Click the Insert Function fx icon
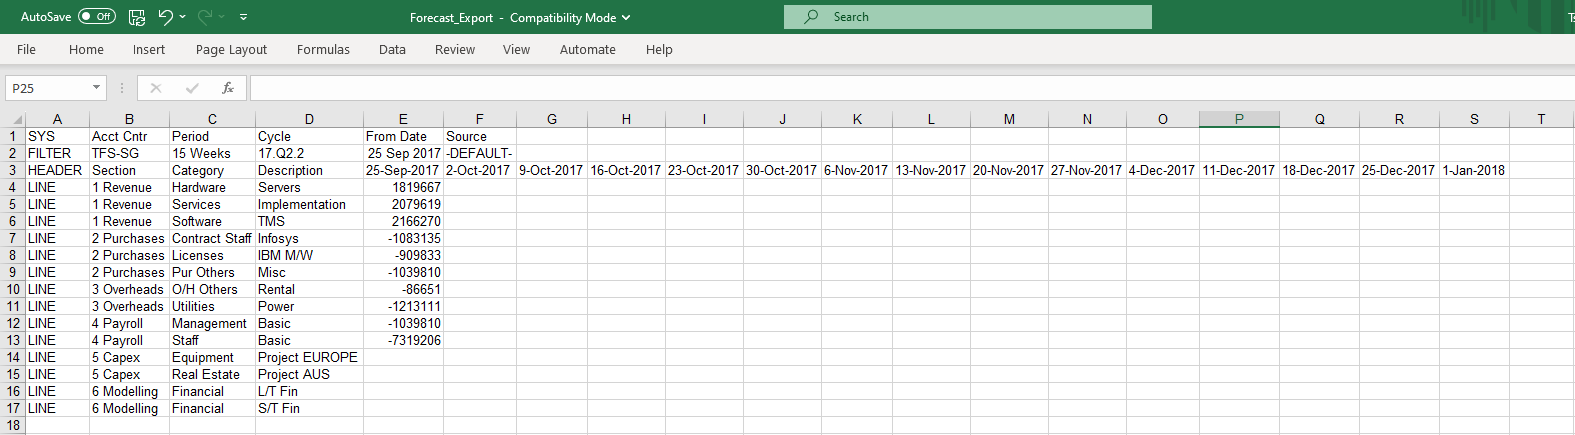 coord(228,88)
